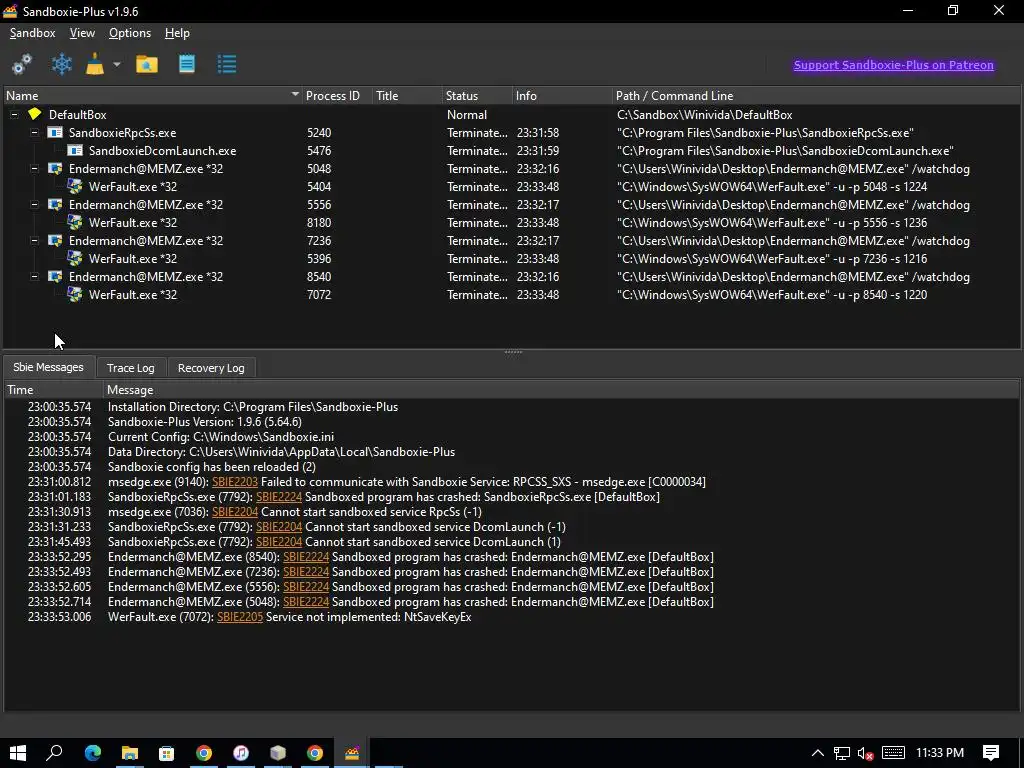Open the cleanup dropdown arrow next to broom
Image resolution: width=1024 pixels, height=768 pixels.
point(117,64)
